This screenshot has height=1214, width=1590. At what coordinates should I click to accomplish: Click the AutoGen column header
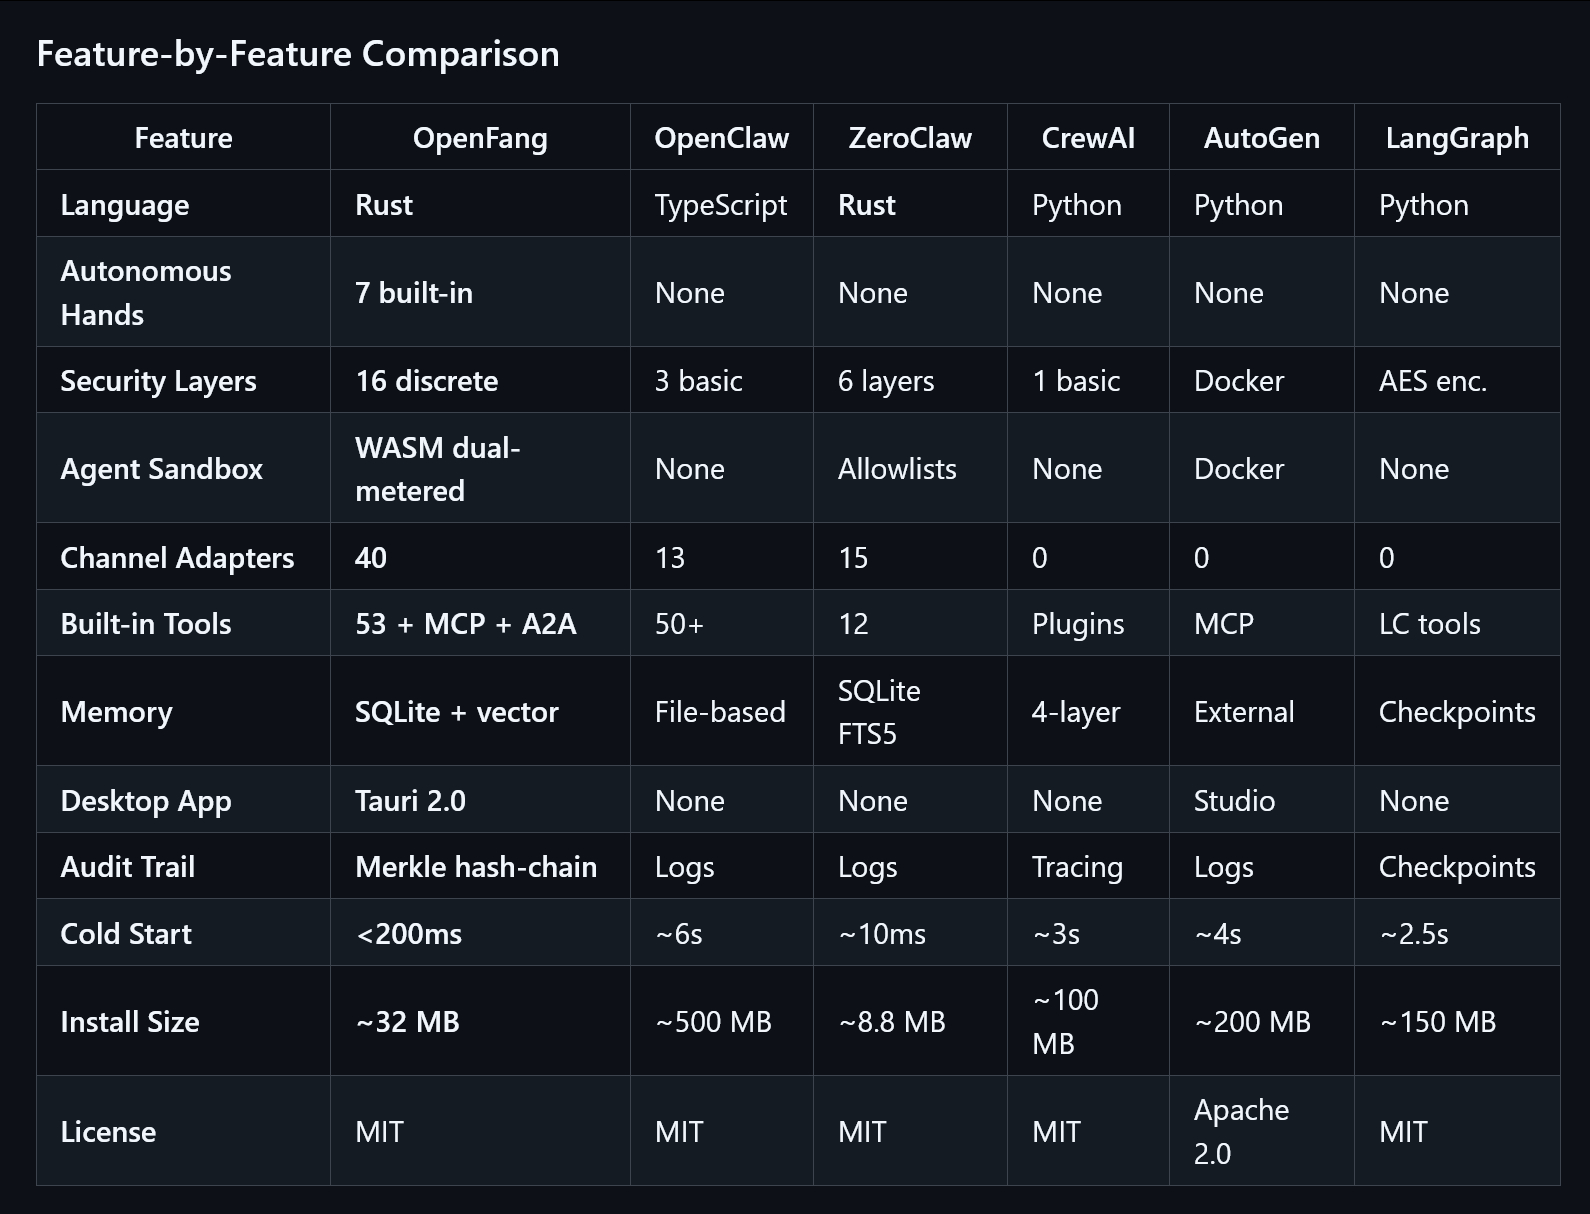[x=1261, y=138]
